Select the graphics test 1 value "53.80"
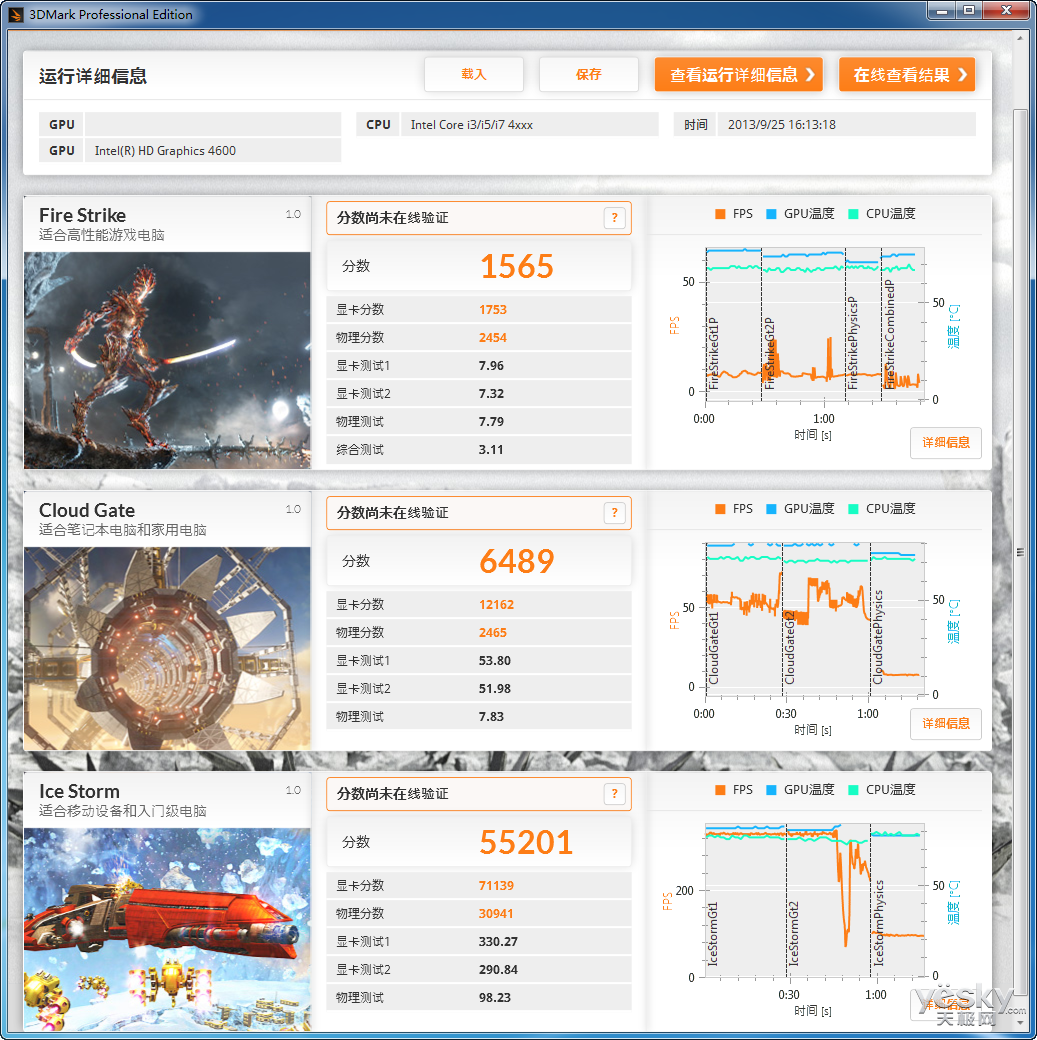Screen dimensions: 1037x1040 495,661
